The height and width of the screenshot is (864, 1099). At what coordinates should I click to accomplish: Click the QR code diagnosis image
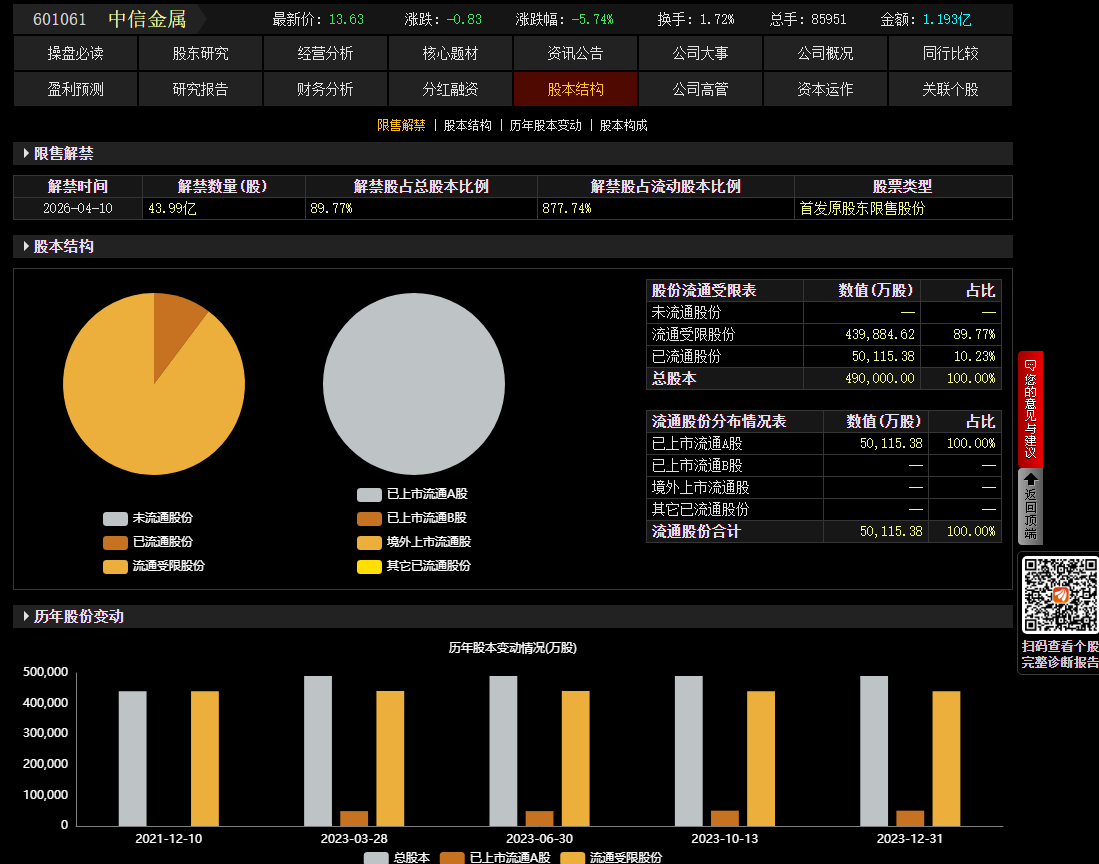[x=1060, y=595]
